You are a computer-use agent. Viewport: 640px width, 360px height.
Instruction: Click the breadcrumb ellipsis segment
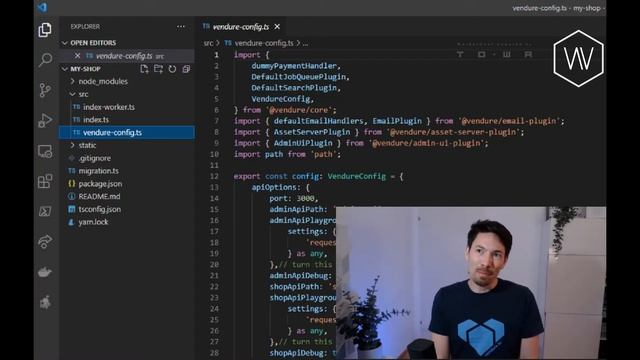coord(305,43)
